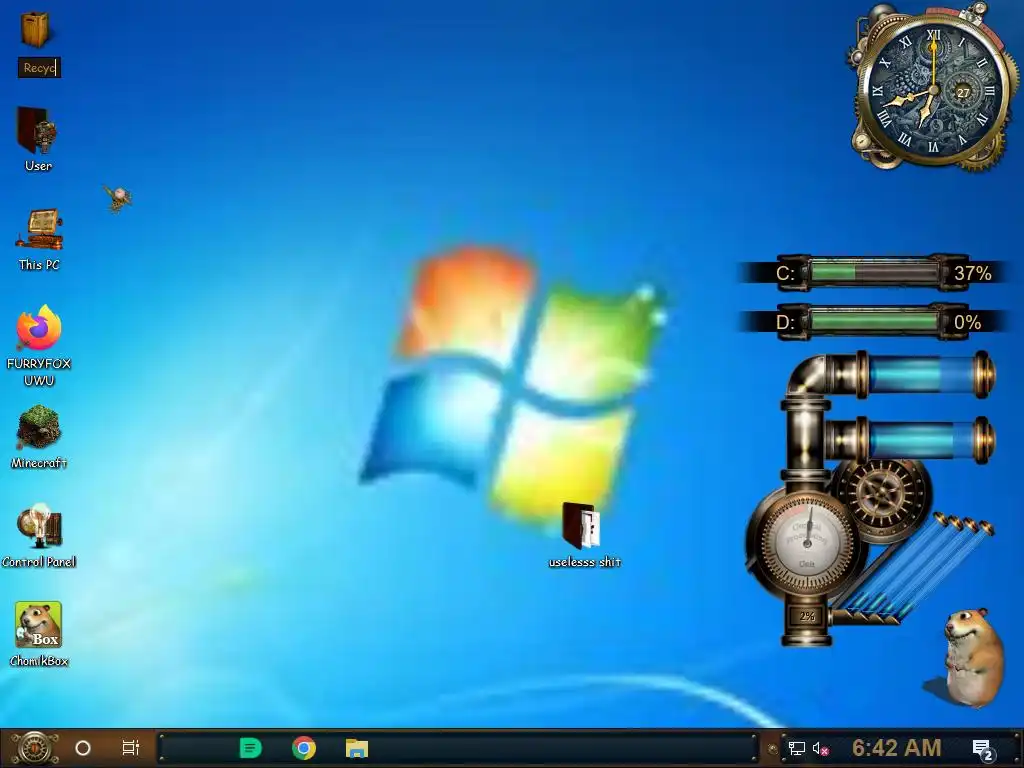Click the 6:42 AM taskbar clock
This screenshot has height=768, width=1024.
tap(897, 748)
